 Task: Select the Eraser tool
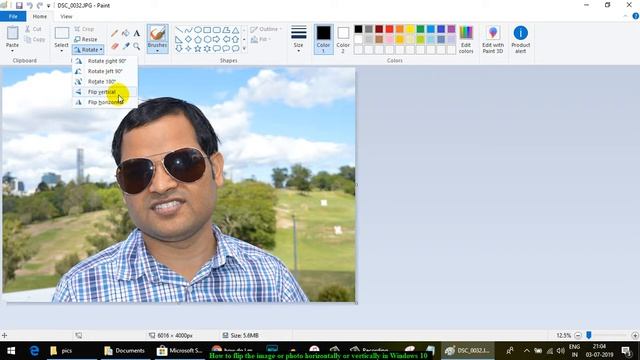(115, 46)
